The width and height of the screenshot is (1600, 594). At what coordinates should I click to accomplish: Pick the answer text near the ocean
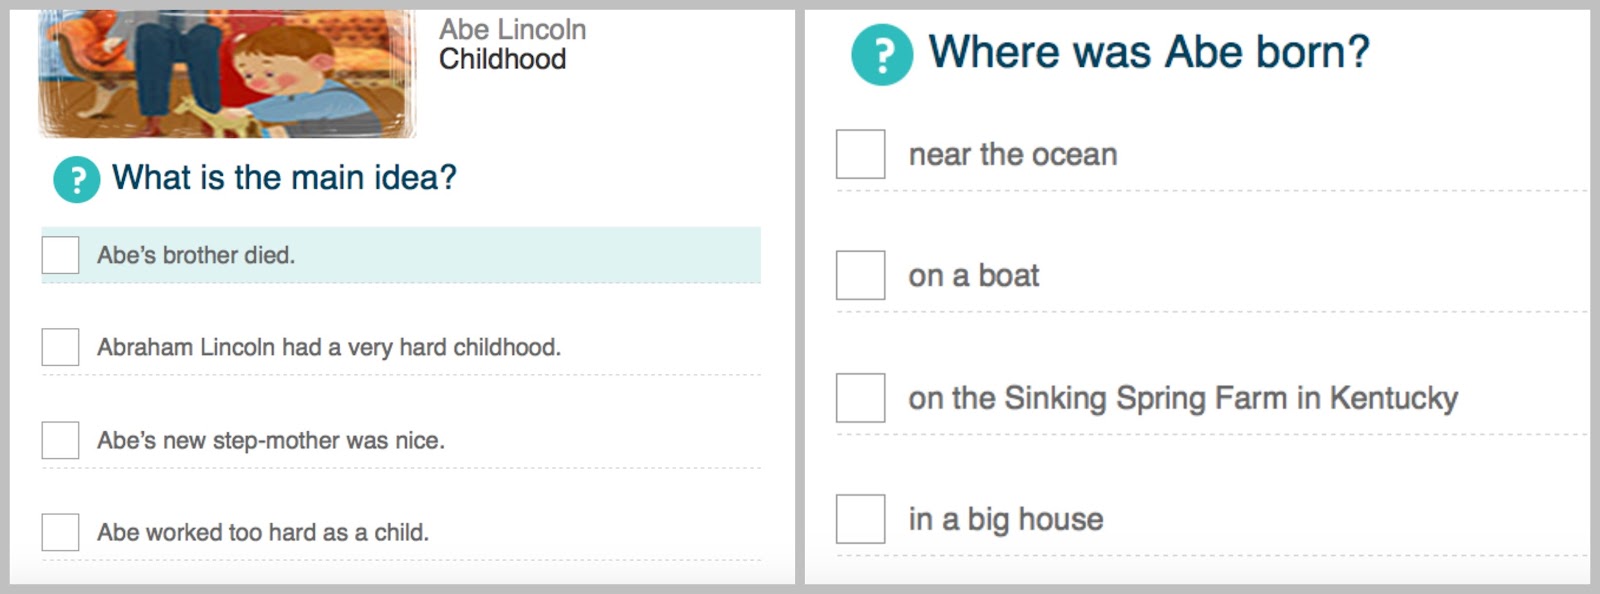coord(1013,154)
